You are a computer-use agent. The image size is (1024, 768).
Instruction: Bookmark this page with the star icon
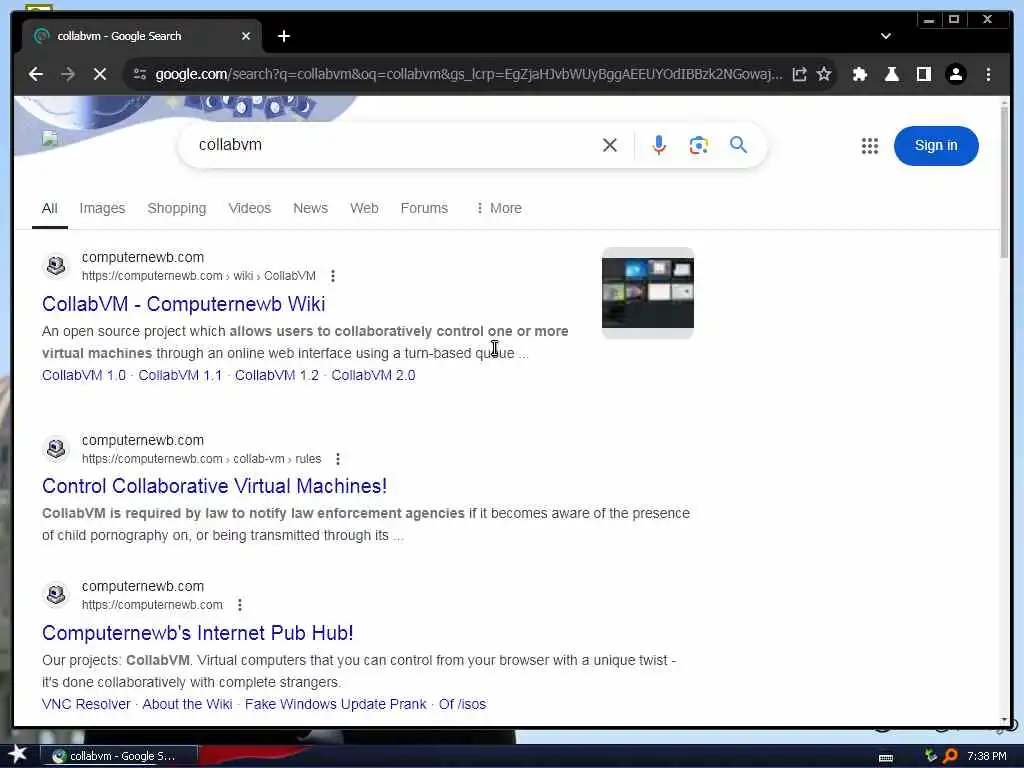click(824, 74)
